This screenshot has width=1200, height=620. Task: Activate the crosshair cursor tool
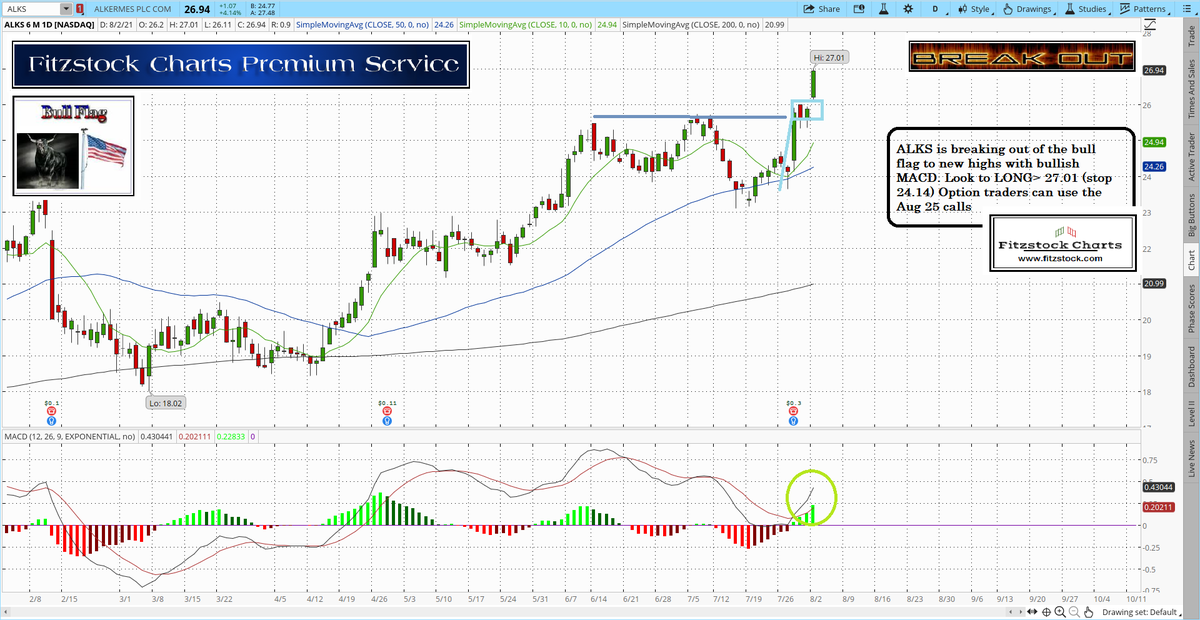(x=1046, y=611)
